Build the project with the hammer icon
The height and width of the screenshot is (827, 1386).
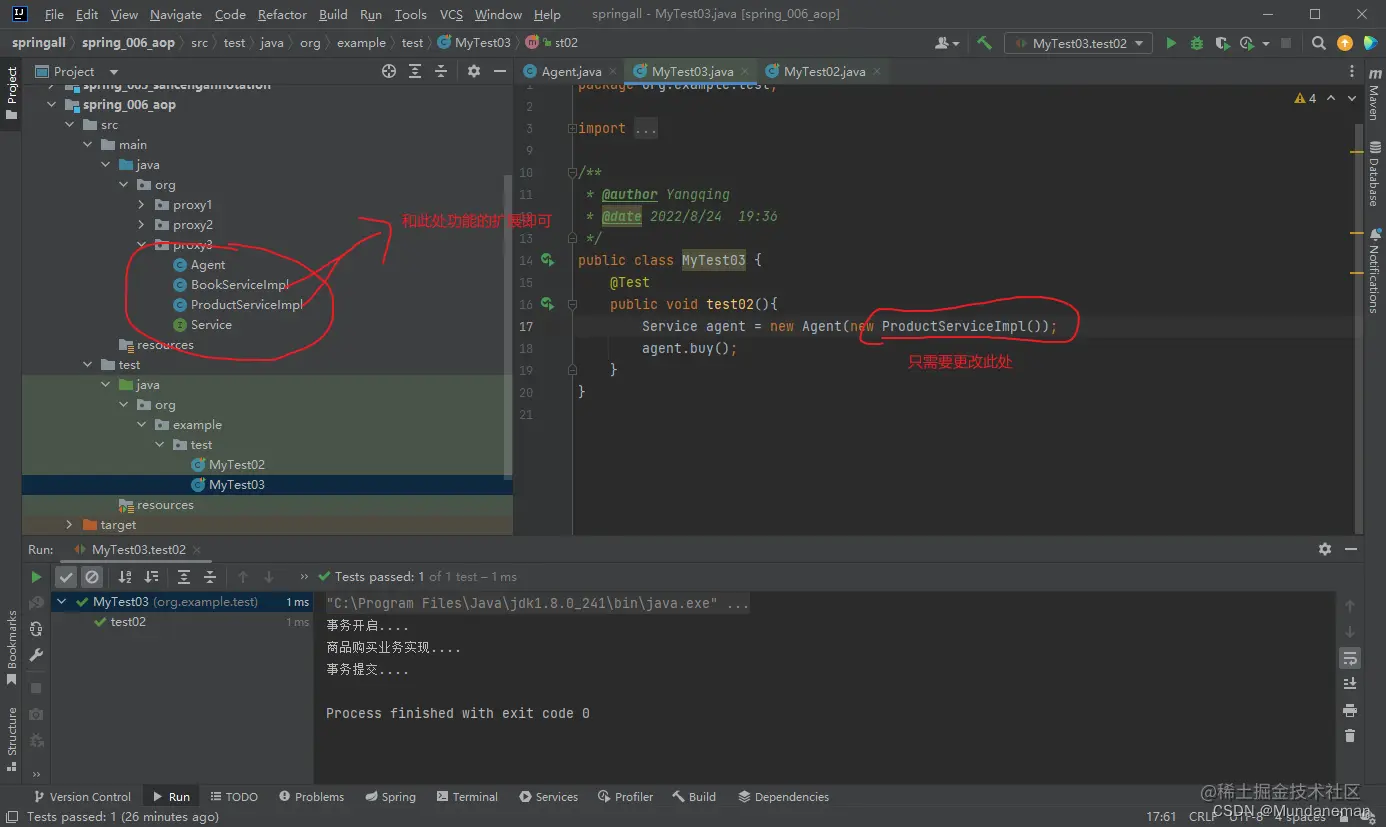tap(984, 43)
